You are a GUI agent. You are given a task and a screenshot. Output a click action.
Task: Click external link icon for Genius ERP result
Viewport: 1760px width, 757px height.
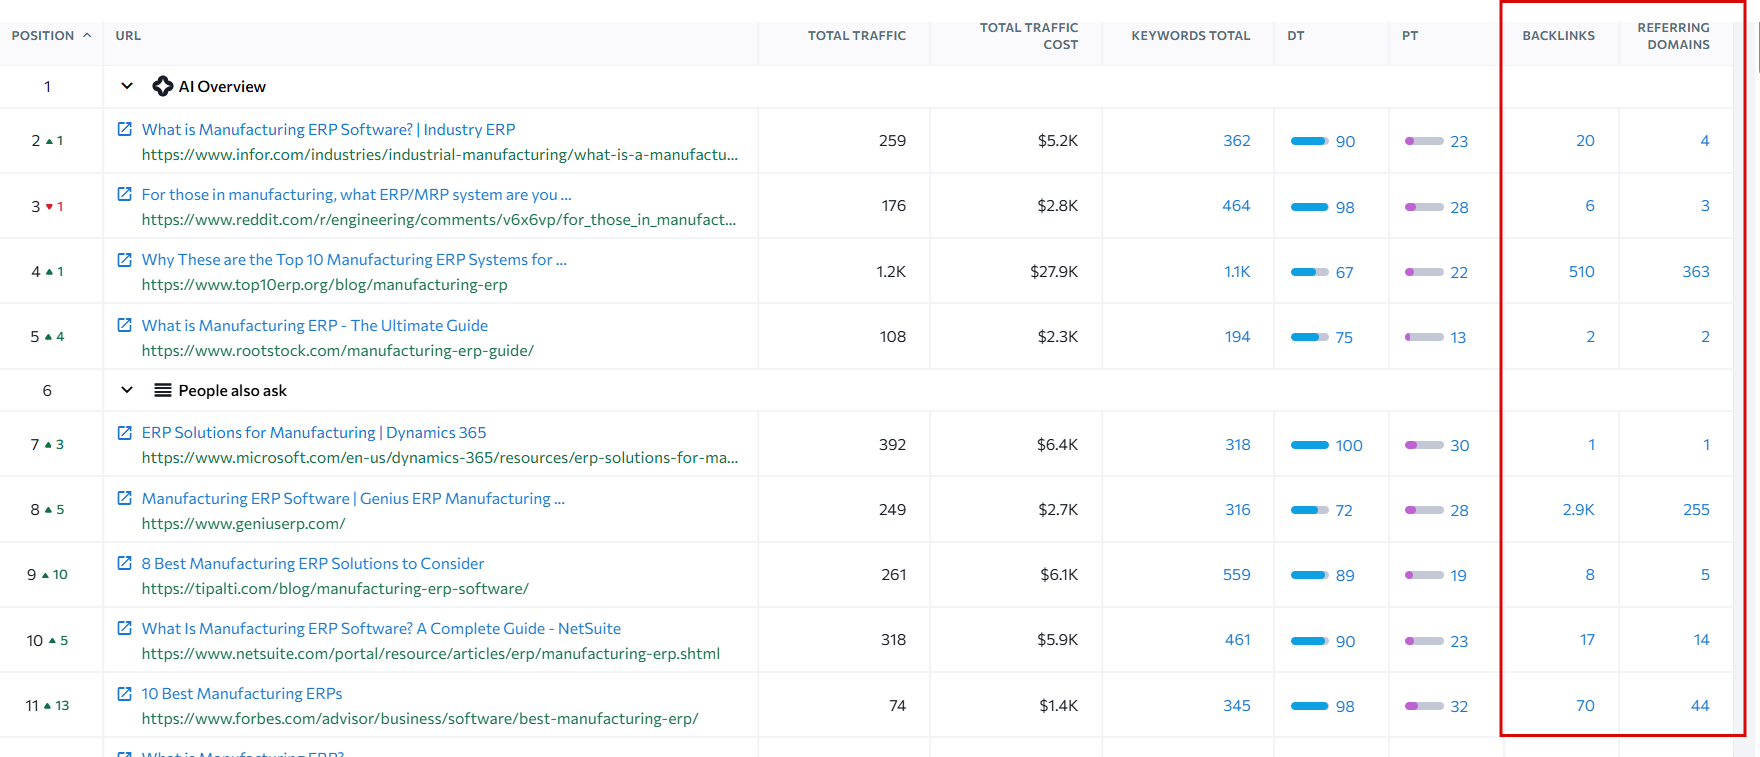125,498
